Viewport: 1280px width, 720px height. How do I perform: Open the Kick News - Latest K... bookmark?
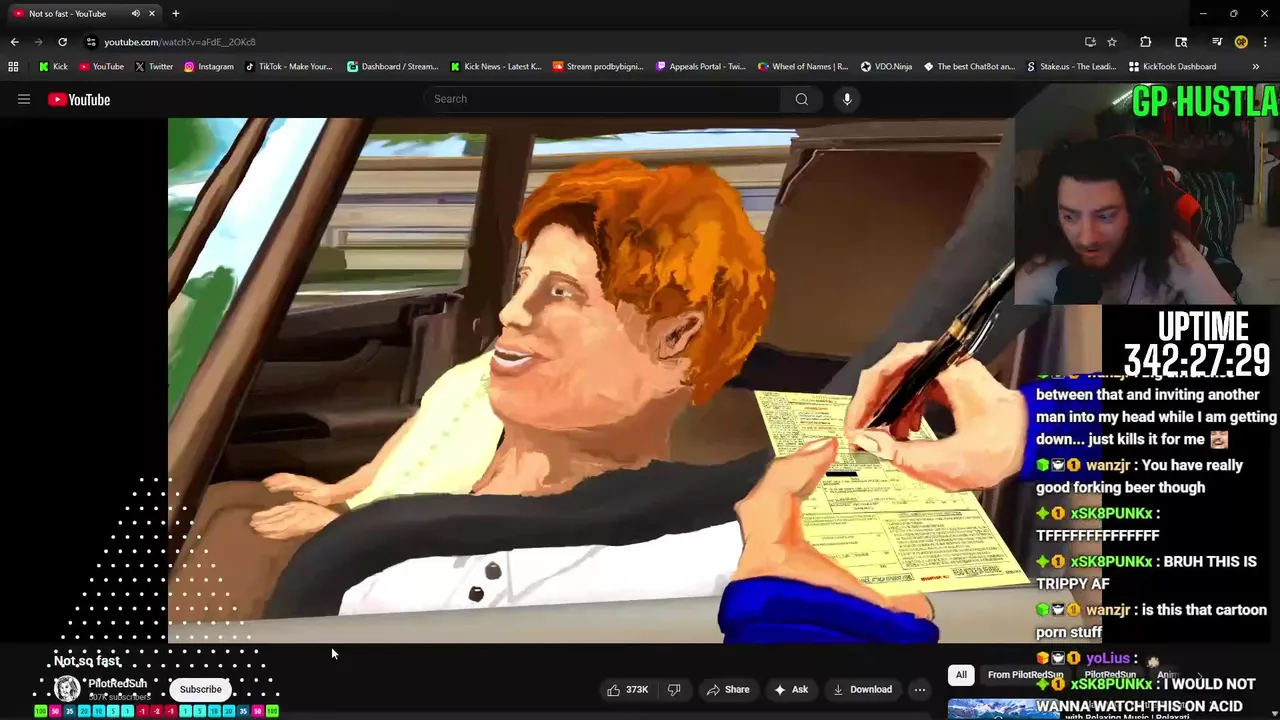click(495, 67)
